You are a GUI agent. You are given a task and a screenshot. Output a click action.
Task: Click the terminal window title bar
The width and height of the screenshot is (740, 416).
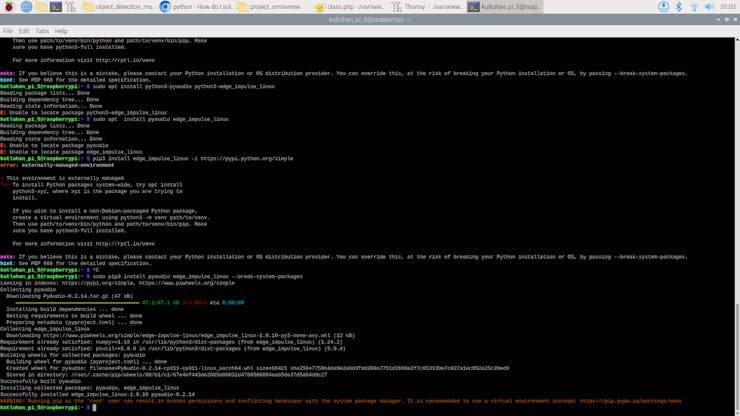(370, 19)
